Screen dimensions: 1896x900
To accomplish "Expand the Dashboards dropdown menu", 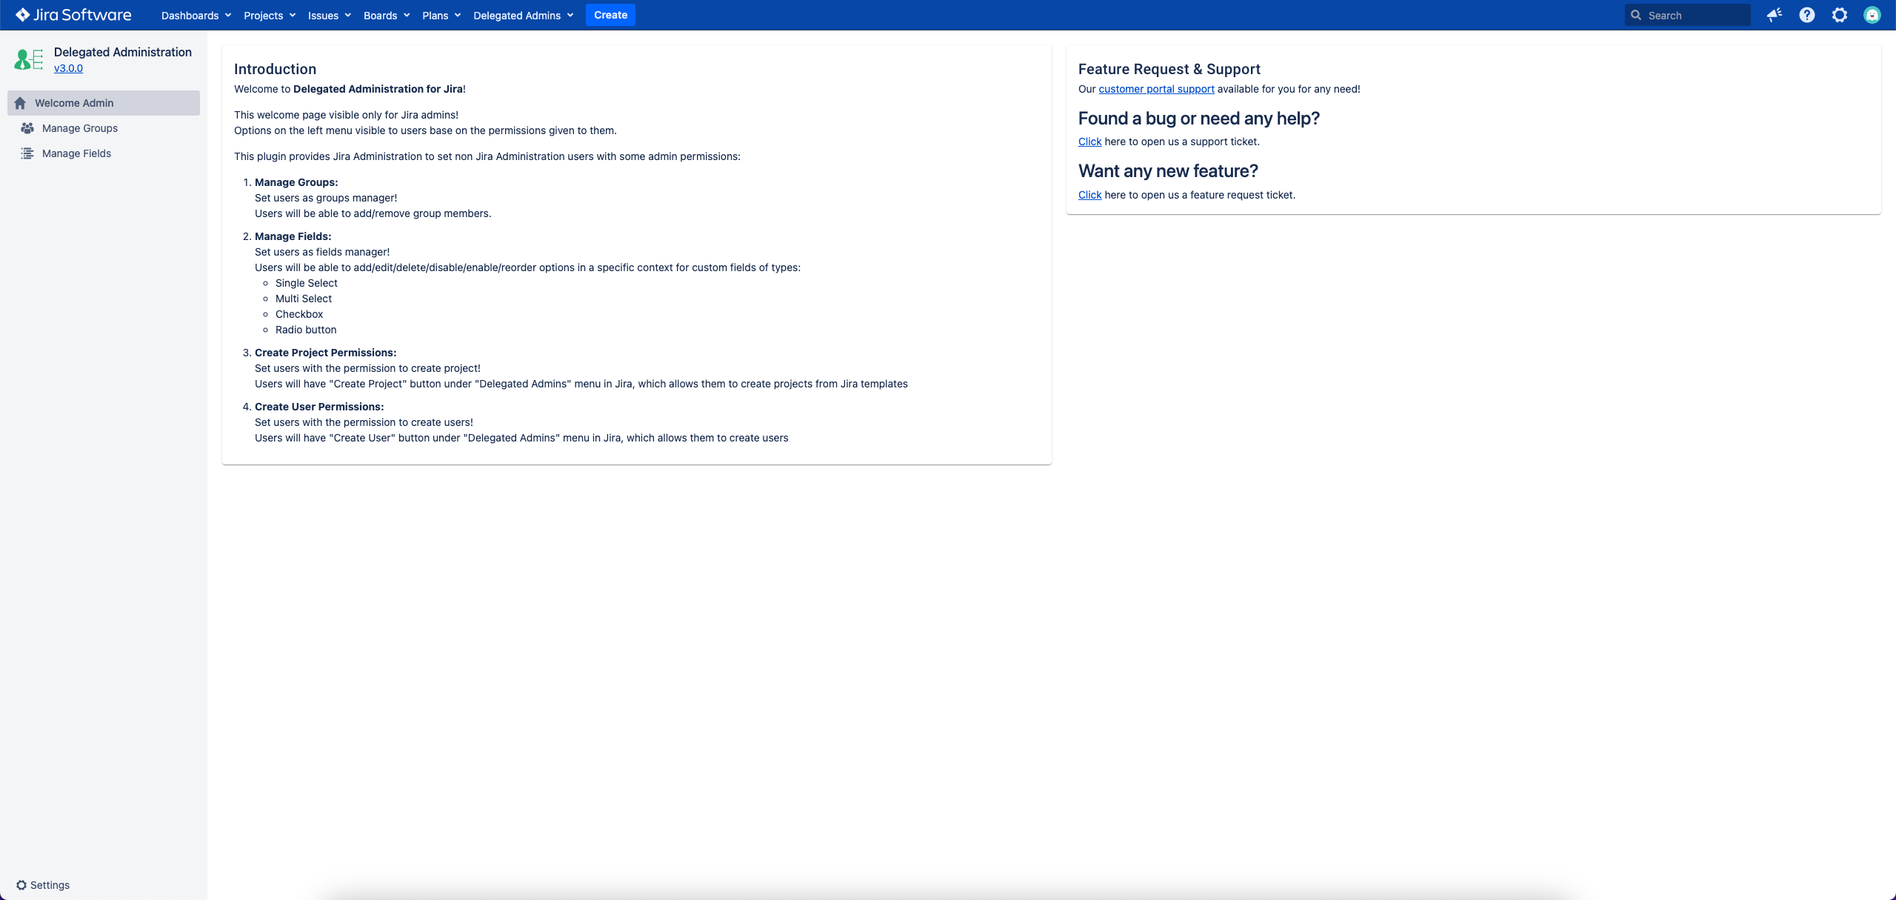I will click(196, 15).
